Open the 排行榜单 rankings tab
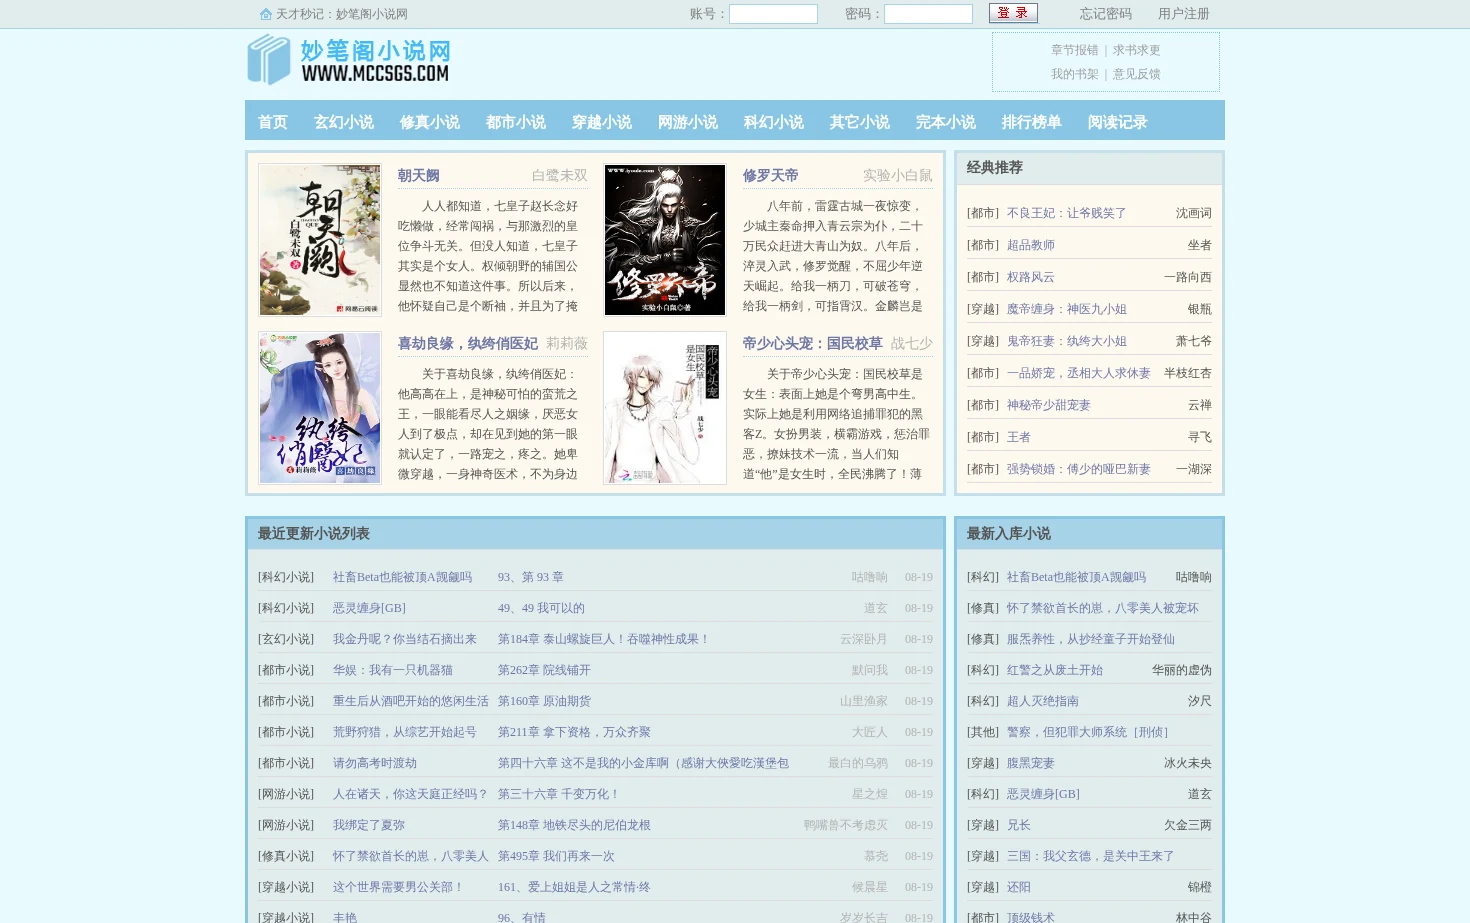Viewport: 1470px width, 923px height. point(1032,122)
